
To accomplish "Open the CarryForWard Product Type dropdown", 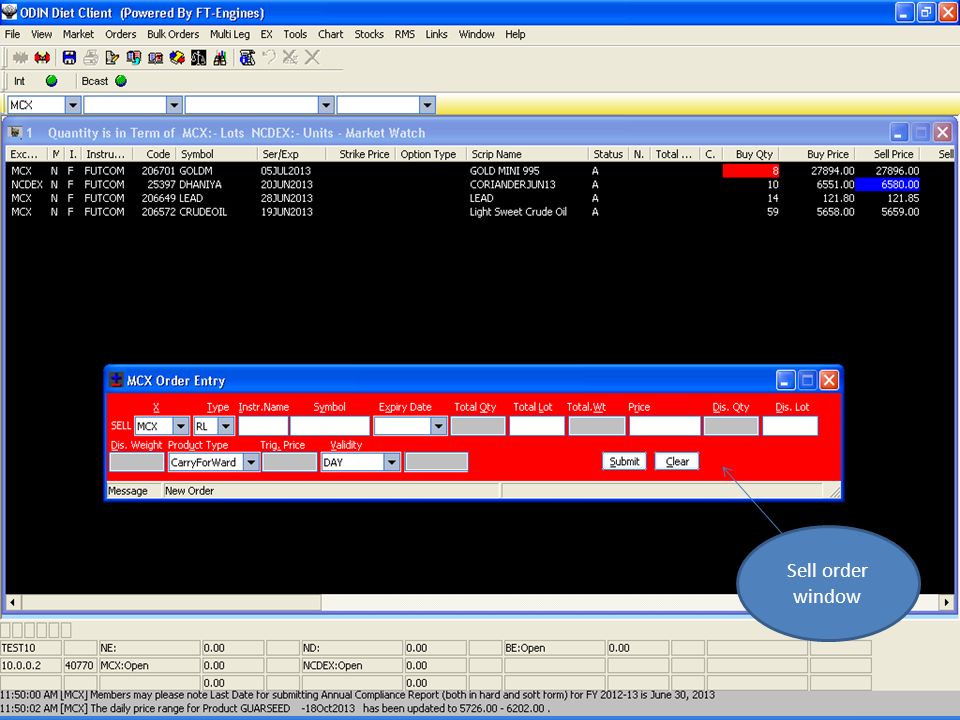I will (251, 462).
